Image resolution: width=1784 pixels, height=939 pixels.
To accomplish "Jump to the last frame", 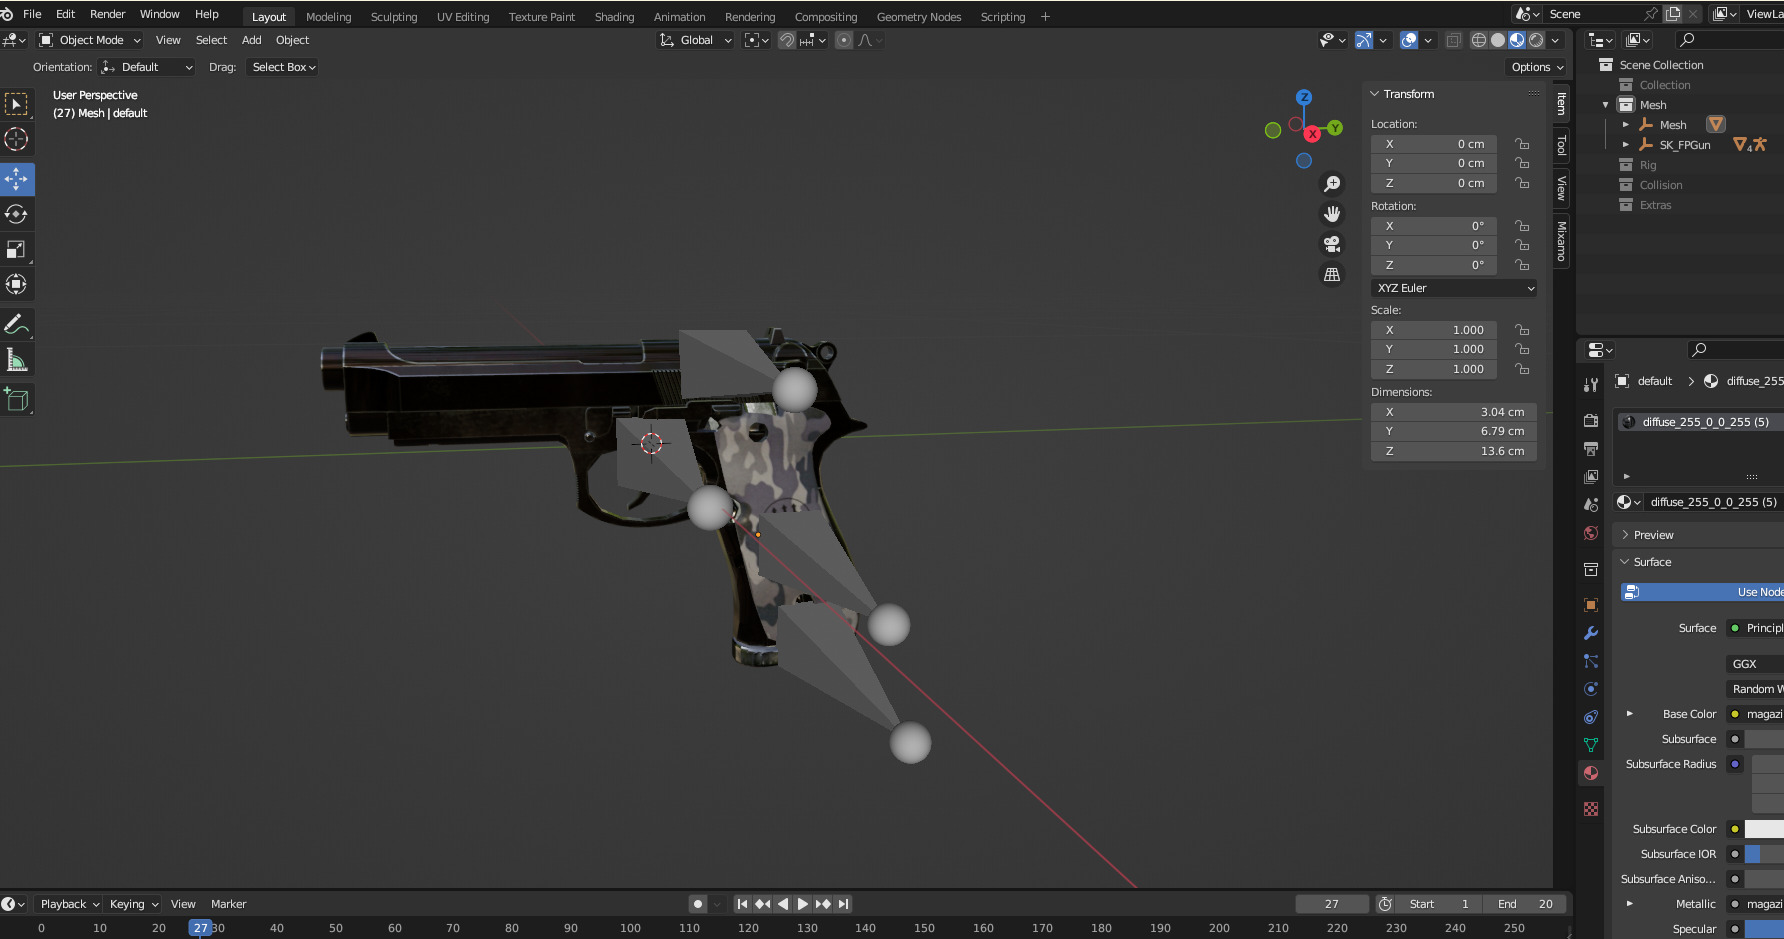I will (x=843, y=904).
